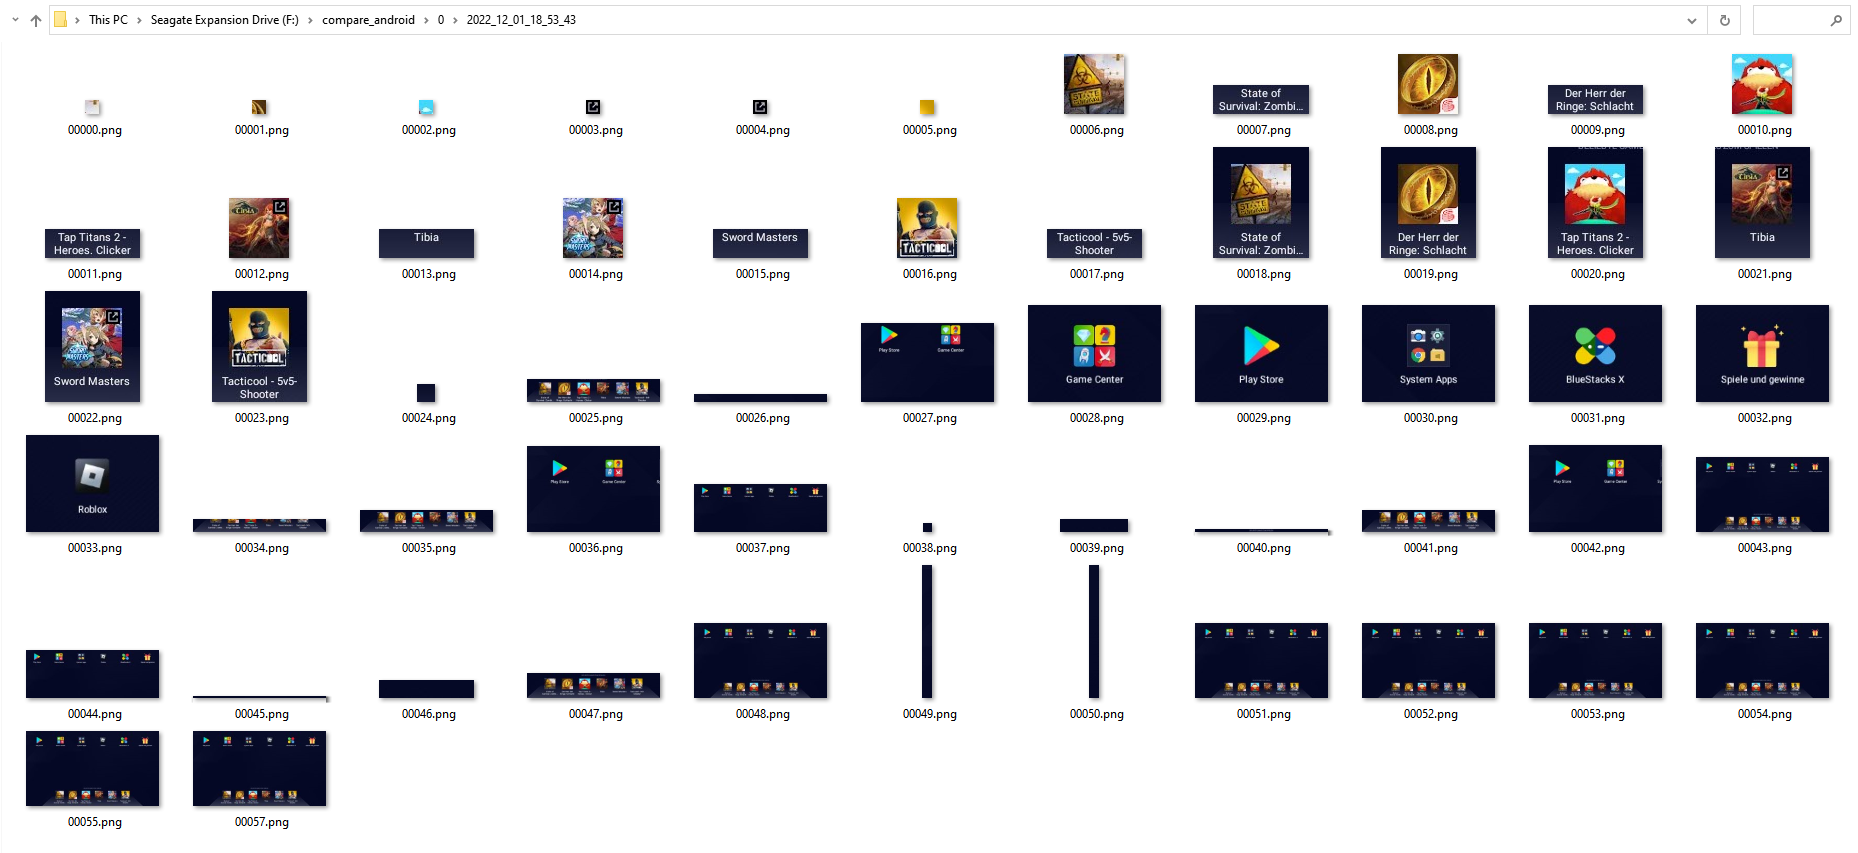Select the State of Survival tile 00018.png

coord(1261,203)
